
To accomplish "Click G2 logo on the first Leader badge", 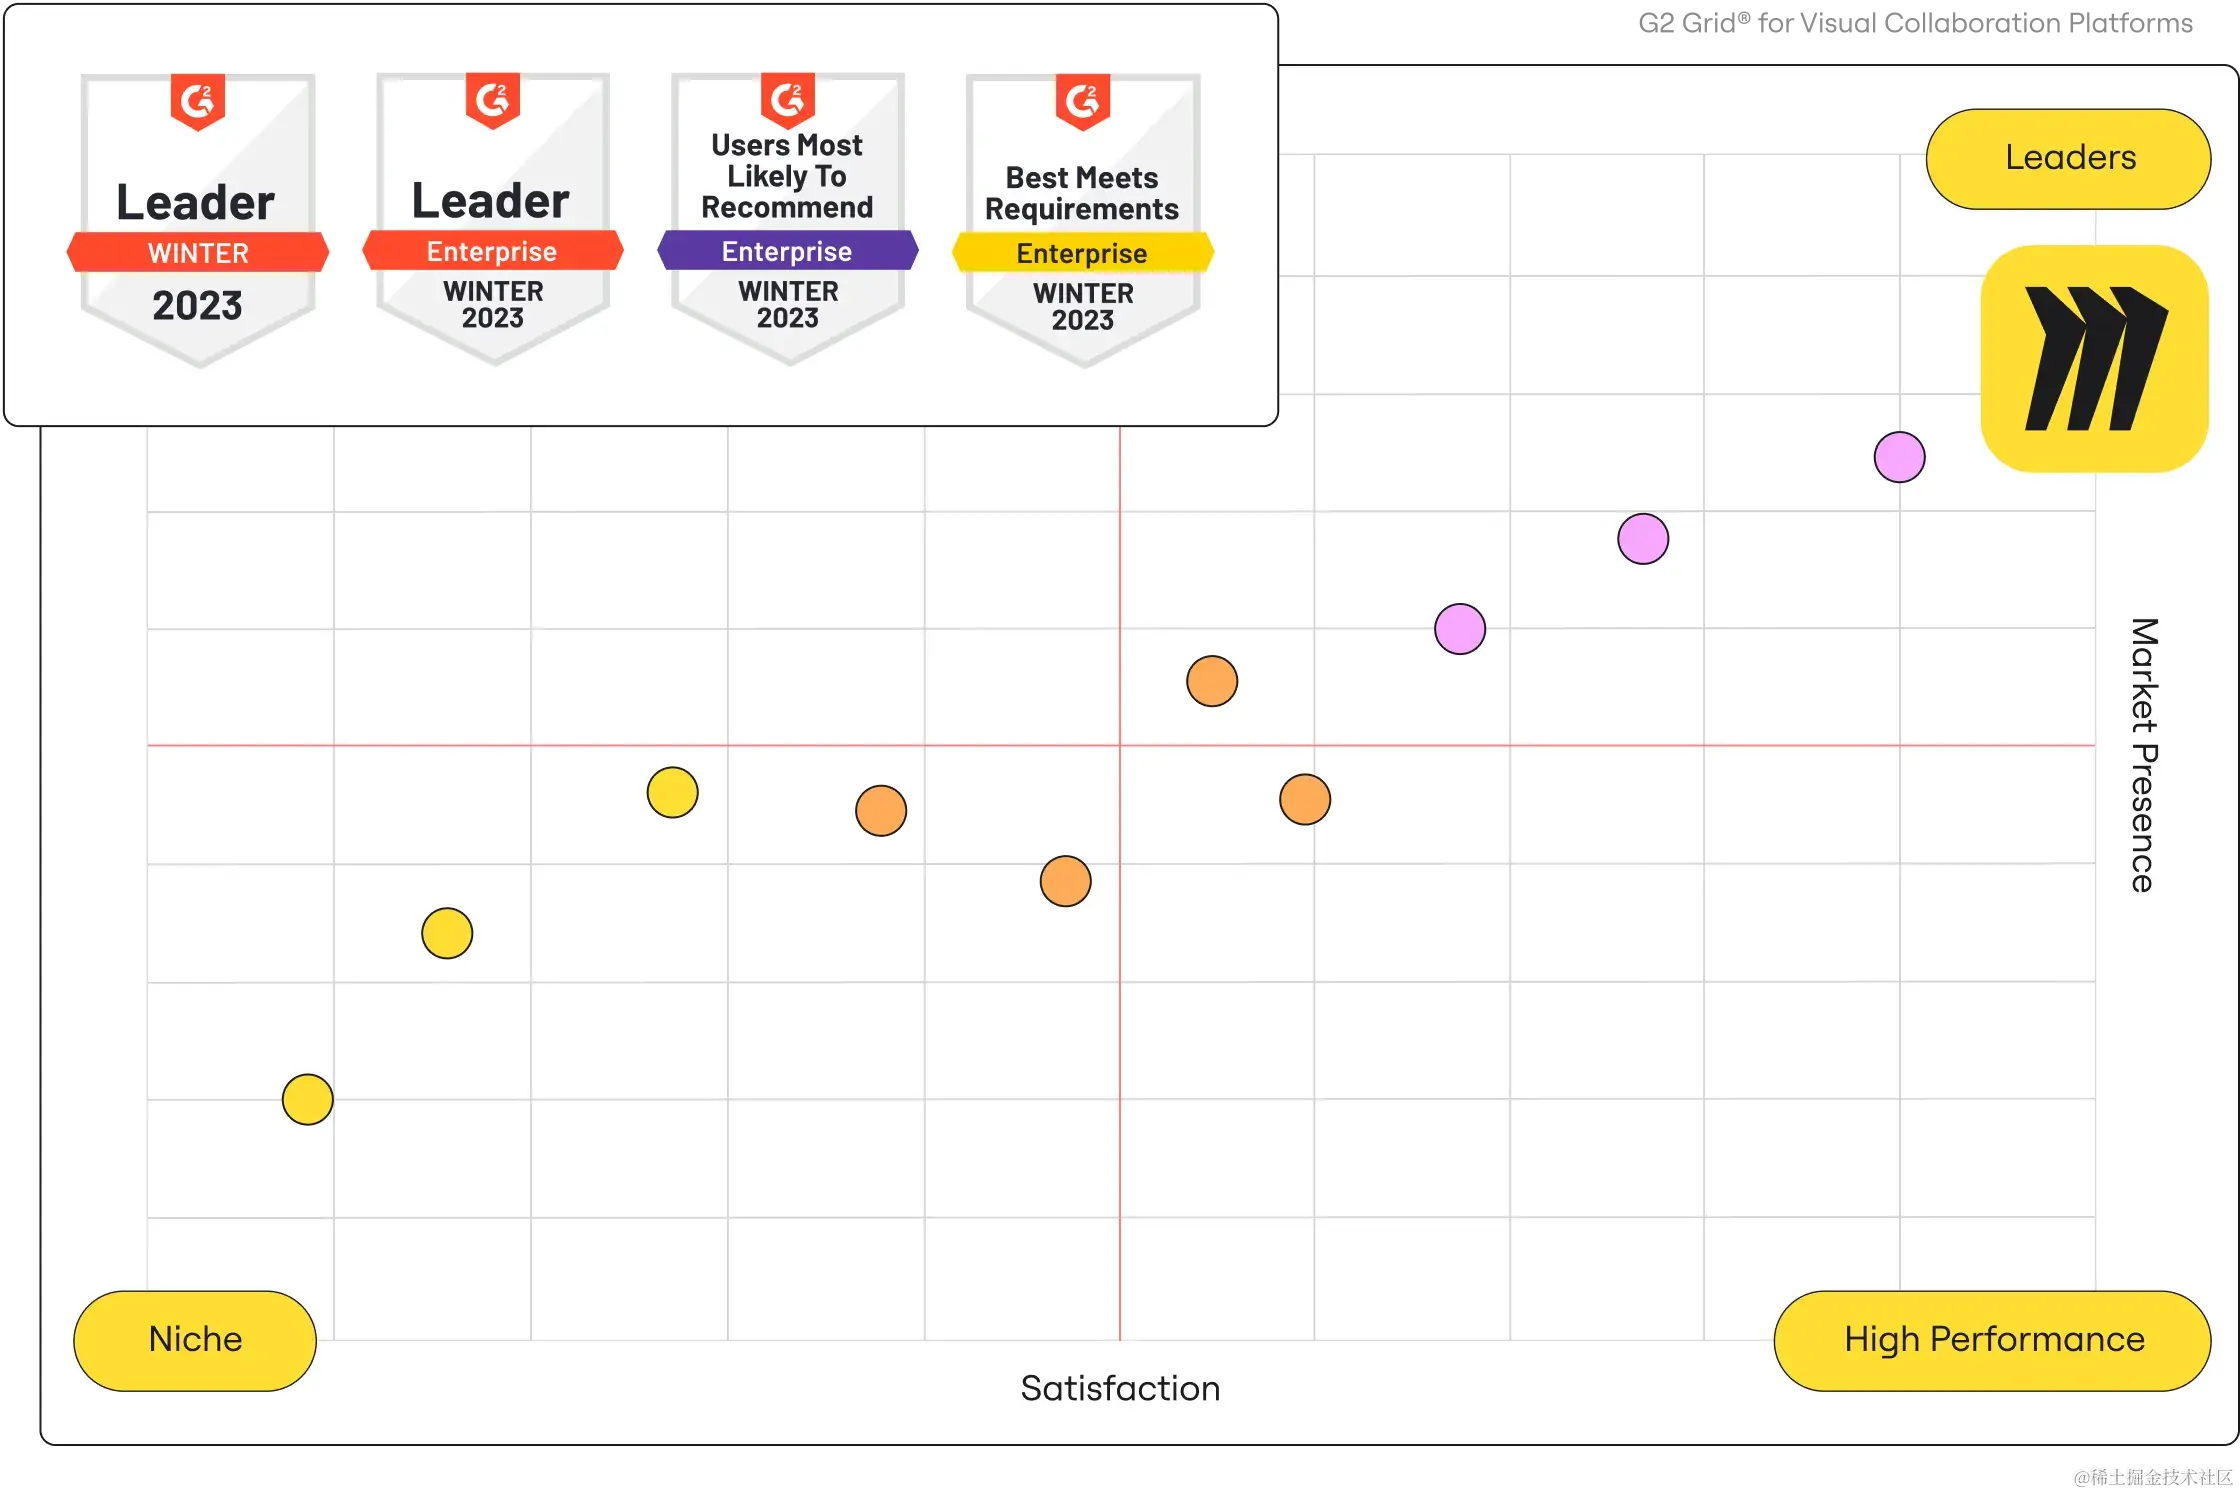I will pos(198,100).
